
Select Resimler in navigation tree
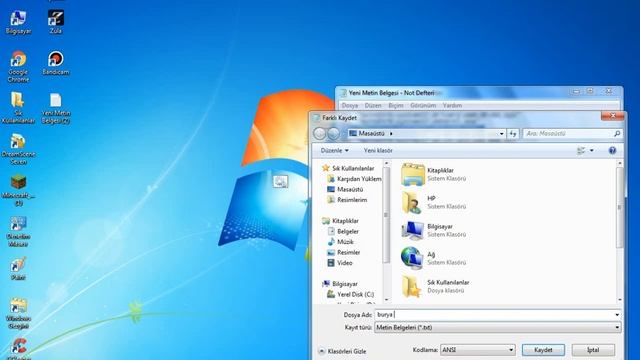344,253
